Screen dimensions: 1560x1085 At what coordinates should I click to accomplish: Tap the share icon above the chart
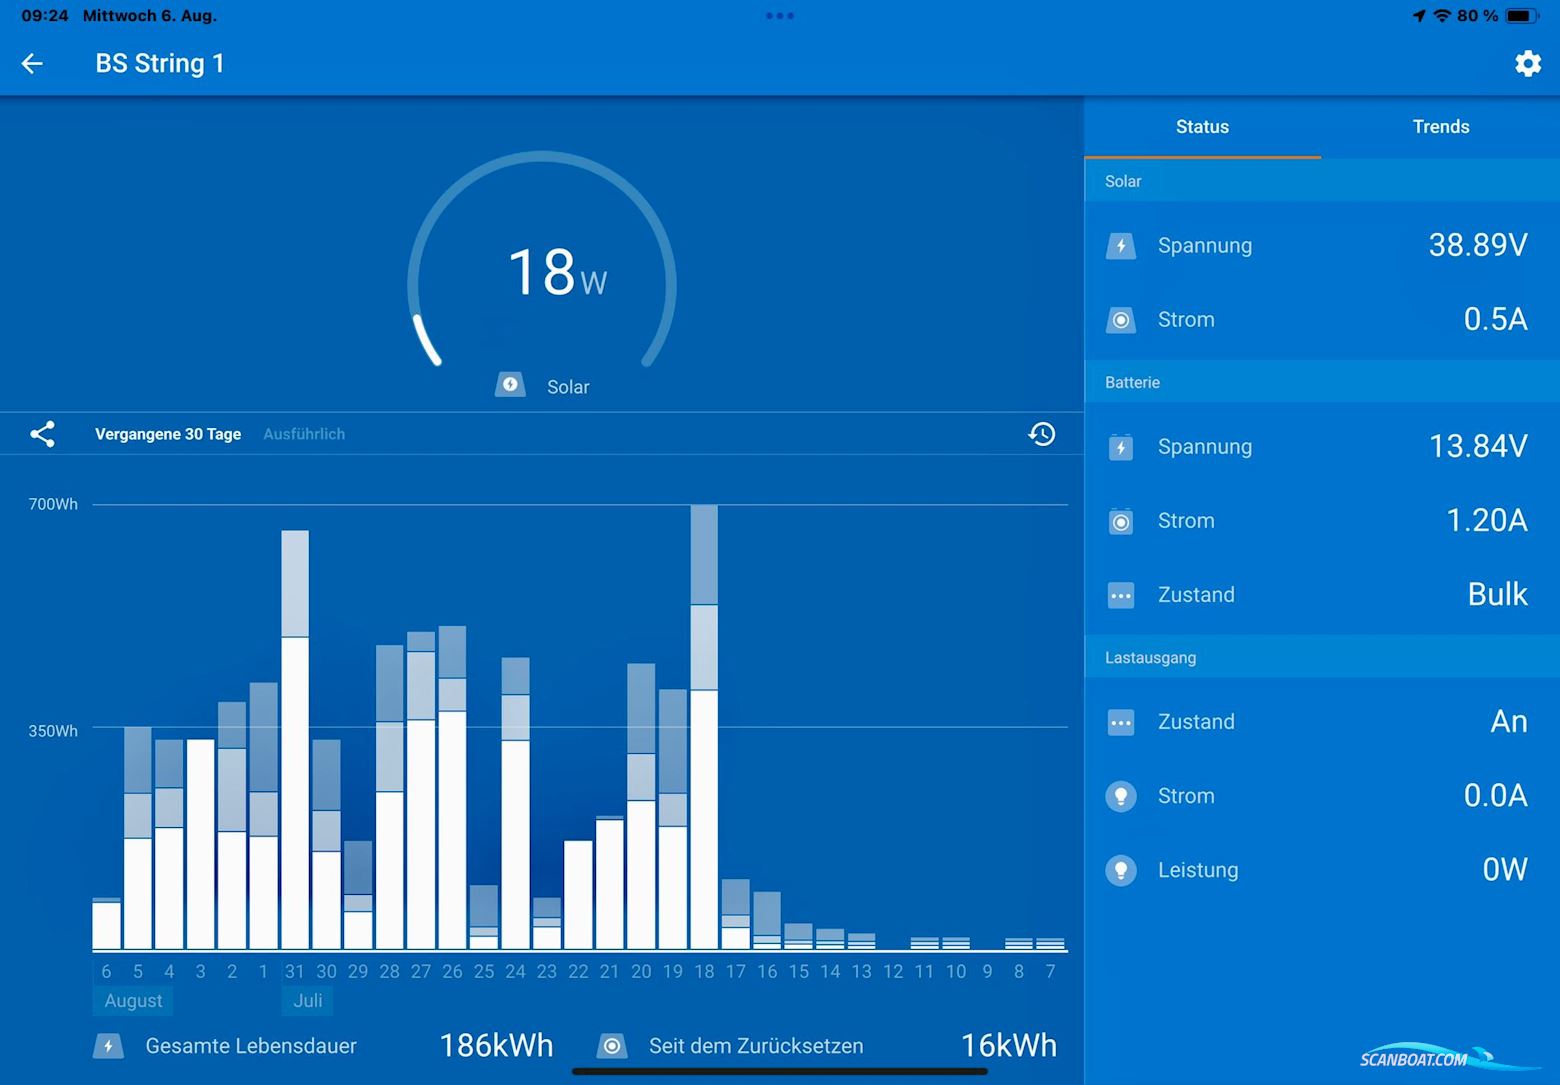pyautogui.click(x=42, y=434)
